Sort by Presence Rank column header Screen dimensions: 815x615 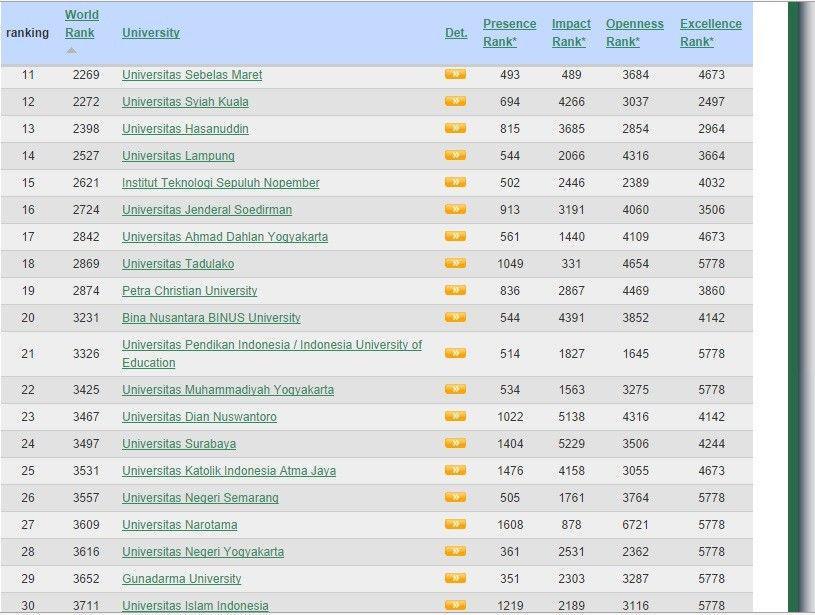(x=509, y=33)
